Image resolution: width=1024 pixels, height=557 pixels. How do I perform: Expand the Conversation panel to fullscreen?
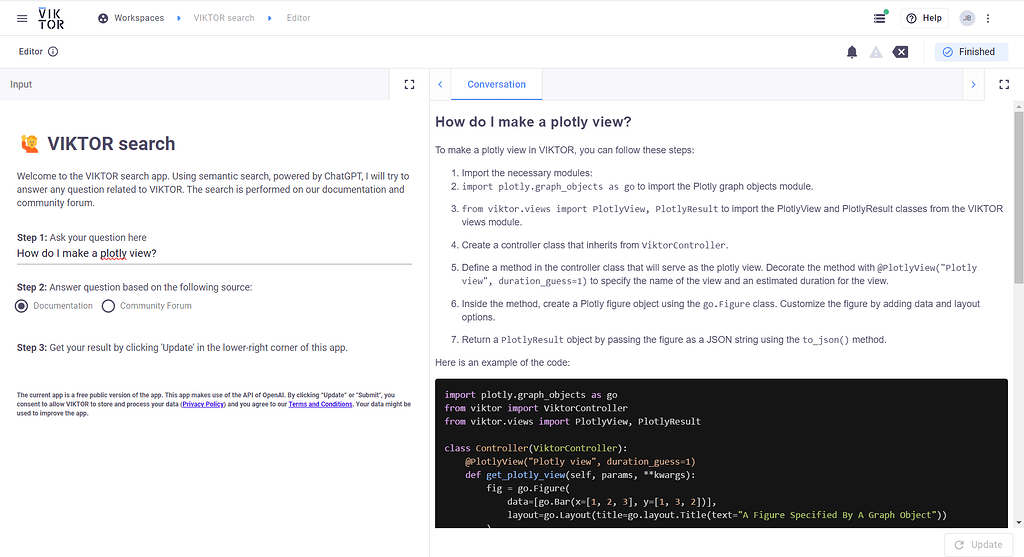point(1004,84)
